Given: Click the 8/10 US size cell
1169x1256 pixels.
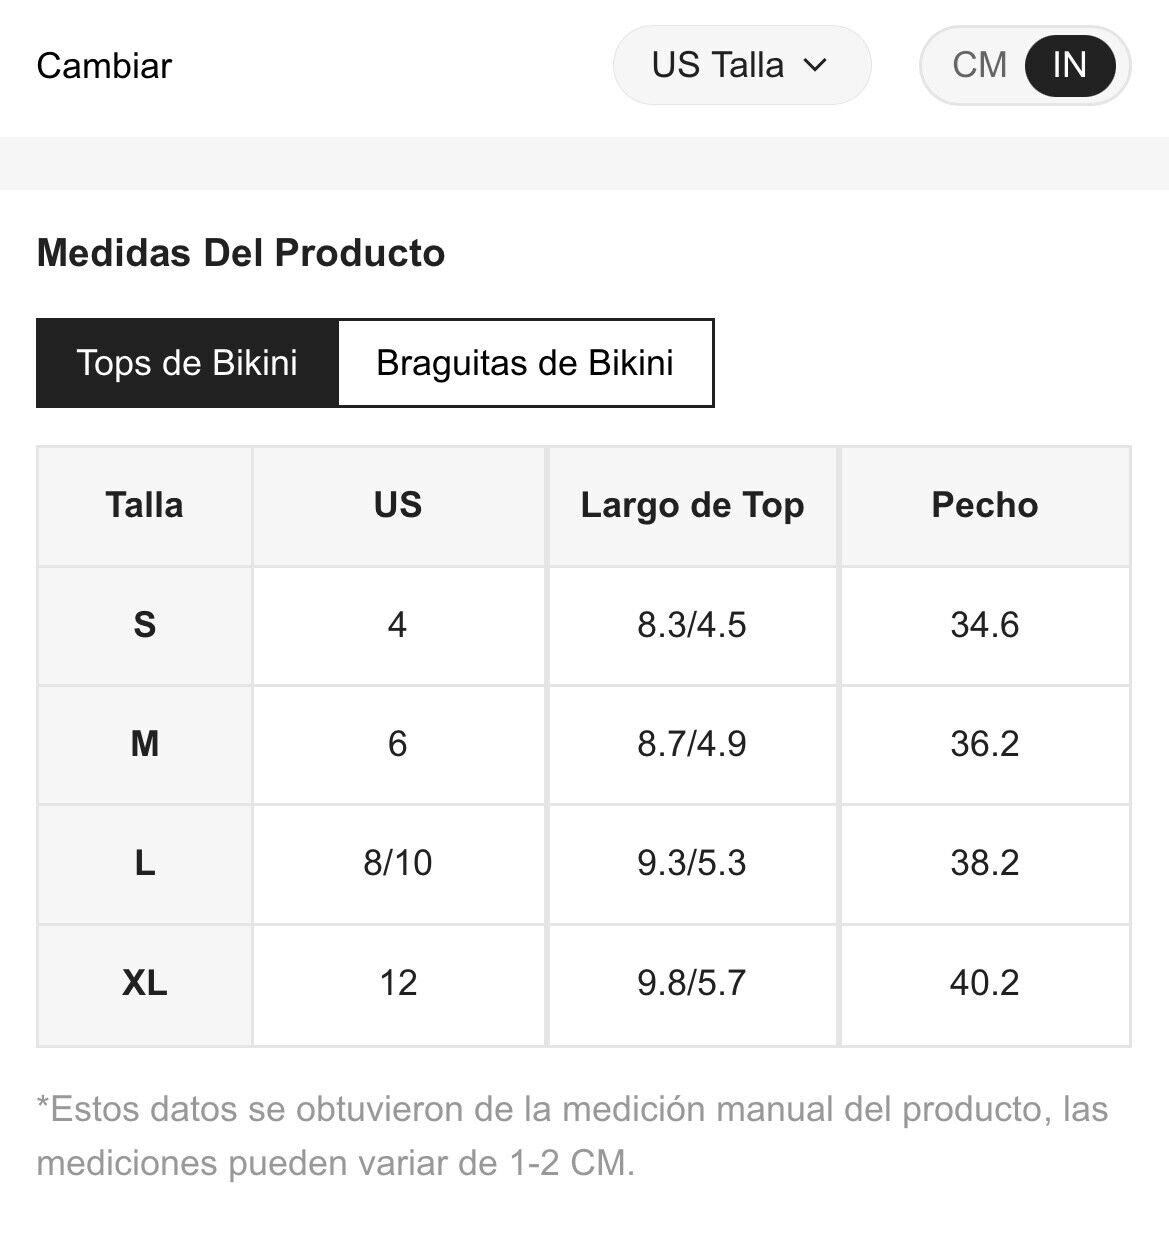Looking at the screenshot, I should (398, 863).
